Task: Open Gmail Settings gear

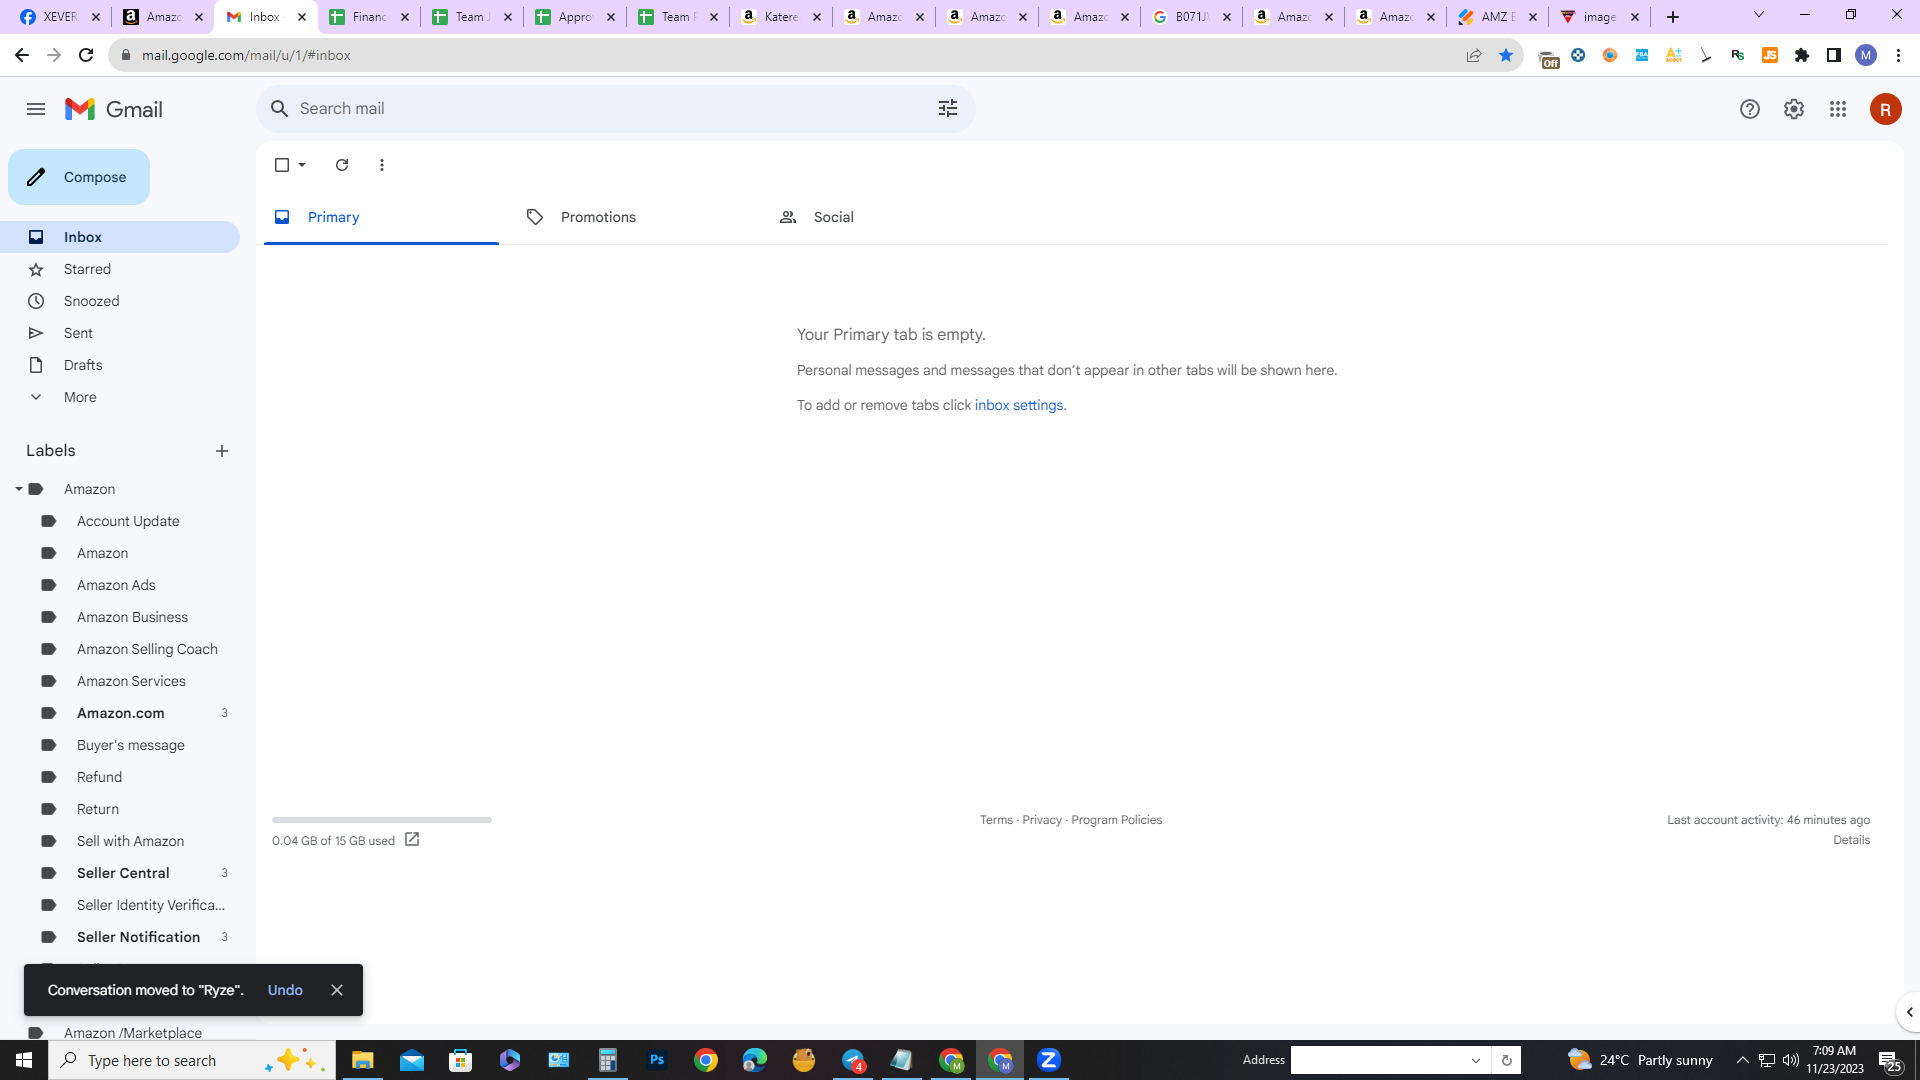Action: (x=1794, y=109)
